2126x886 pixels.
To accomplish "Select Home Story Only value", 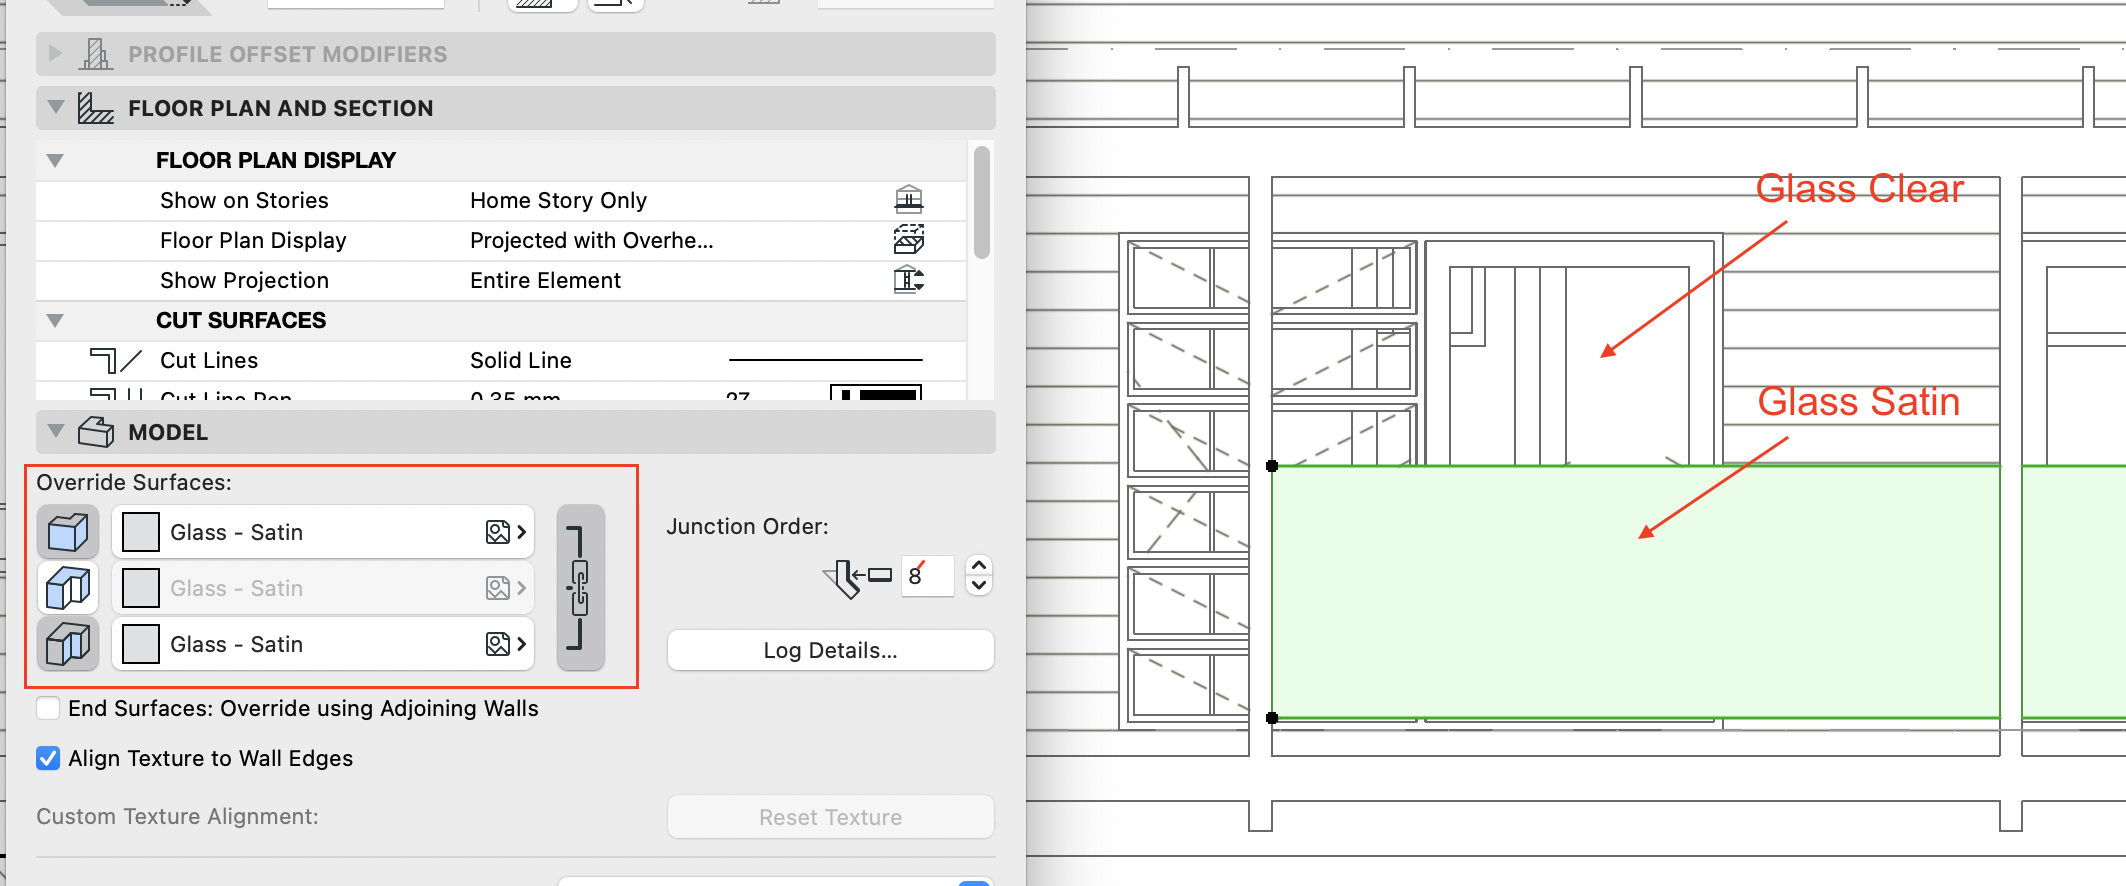I will coord(558,200).
